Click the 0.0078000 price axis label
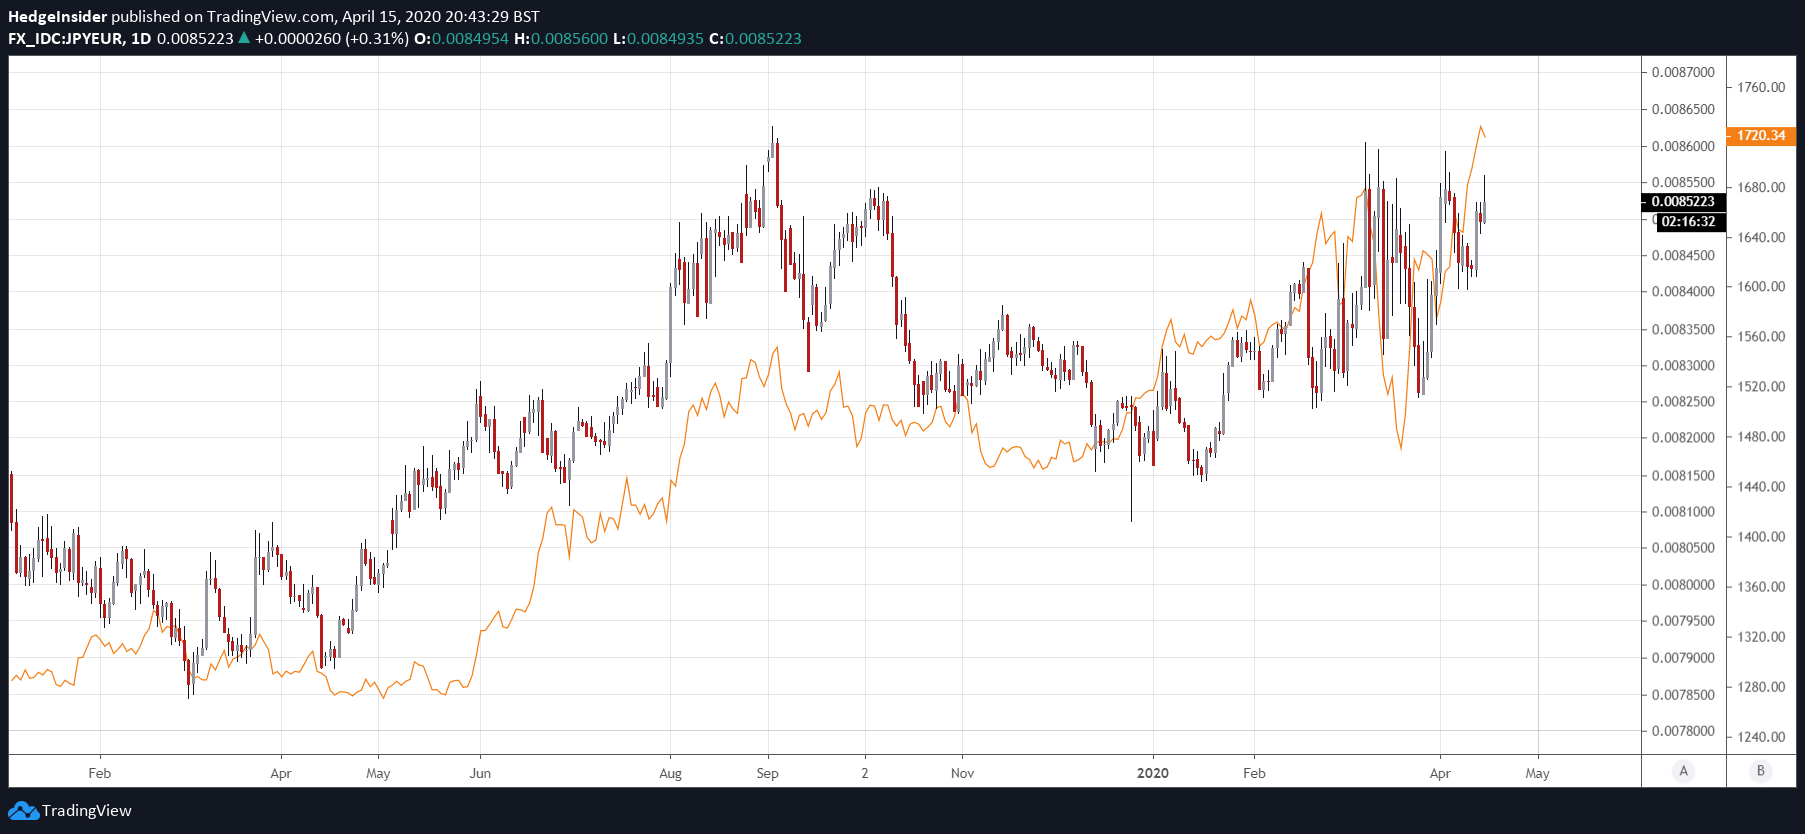 1683,731
